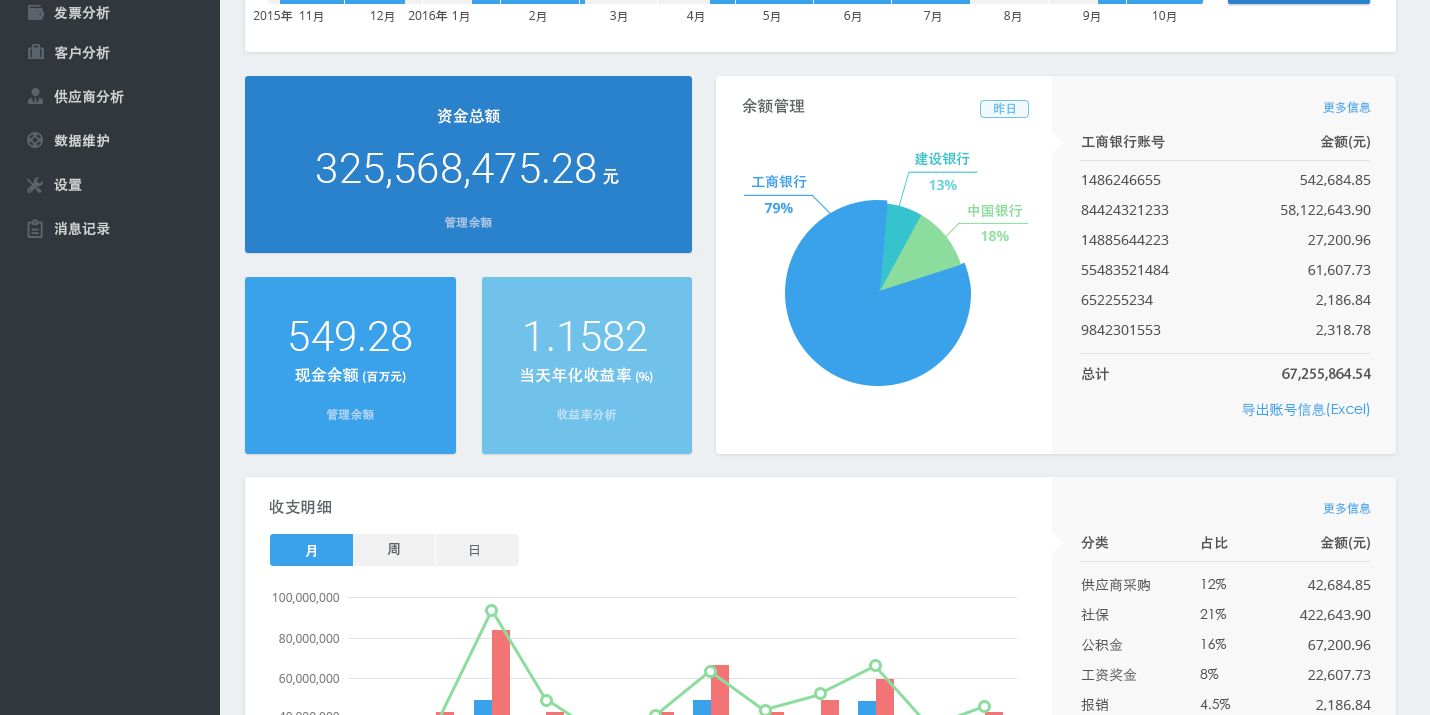Viewport: 1430px width, 715px height.
Task: Click the 资金总额 summary card
Action: pyautogui.click(x=468, y=164)
